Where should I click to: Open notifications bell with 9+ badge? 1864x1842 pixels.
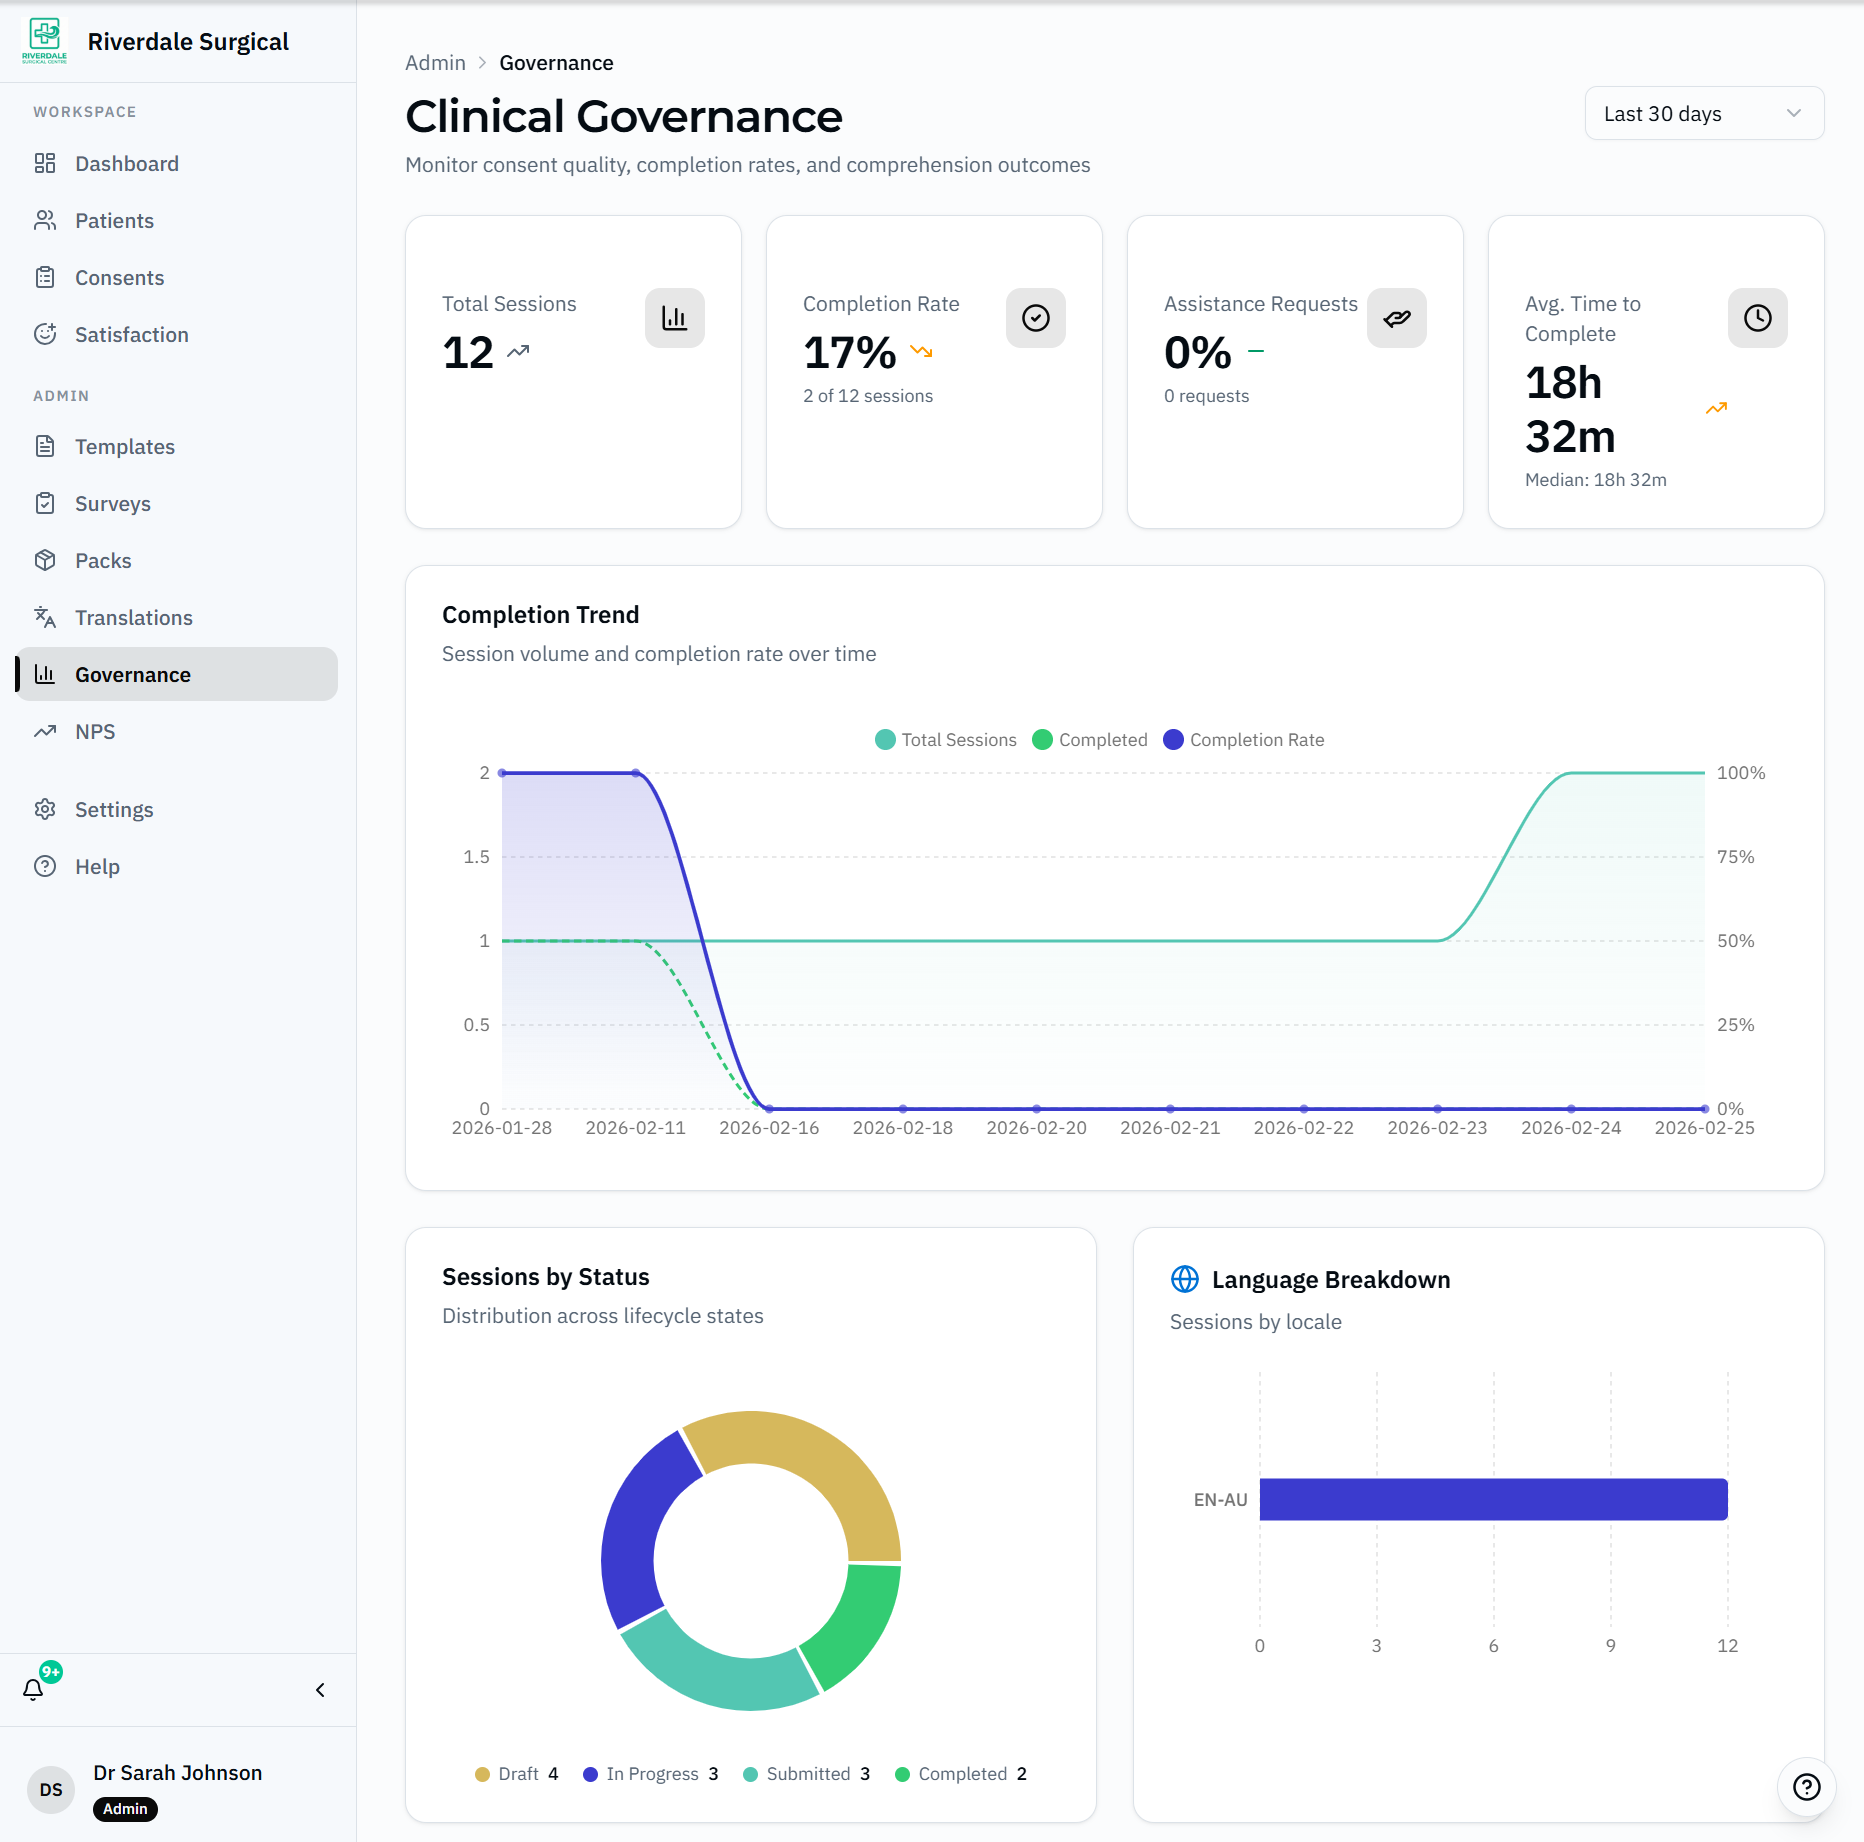[34, 1689]
